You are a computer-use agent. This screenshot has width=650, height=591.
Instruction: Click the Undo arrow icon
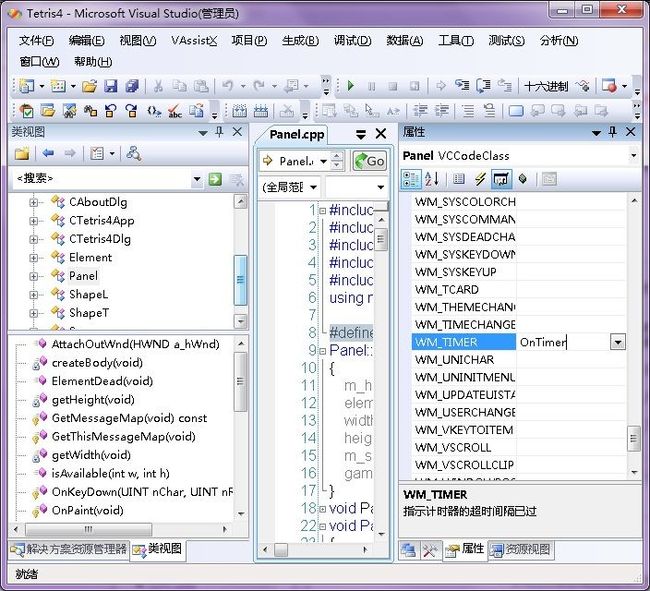coord(227,86)
